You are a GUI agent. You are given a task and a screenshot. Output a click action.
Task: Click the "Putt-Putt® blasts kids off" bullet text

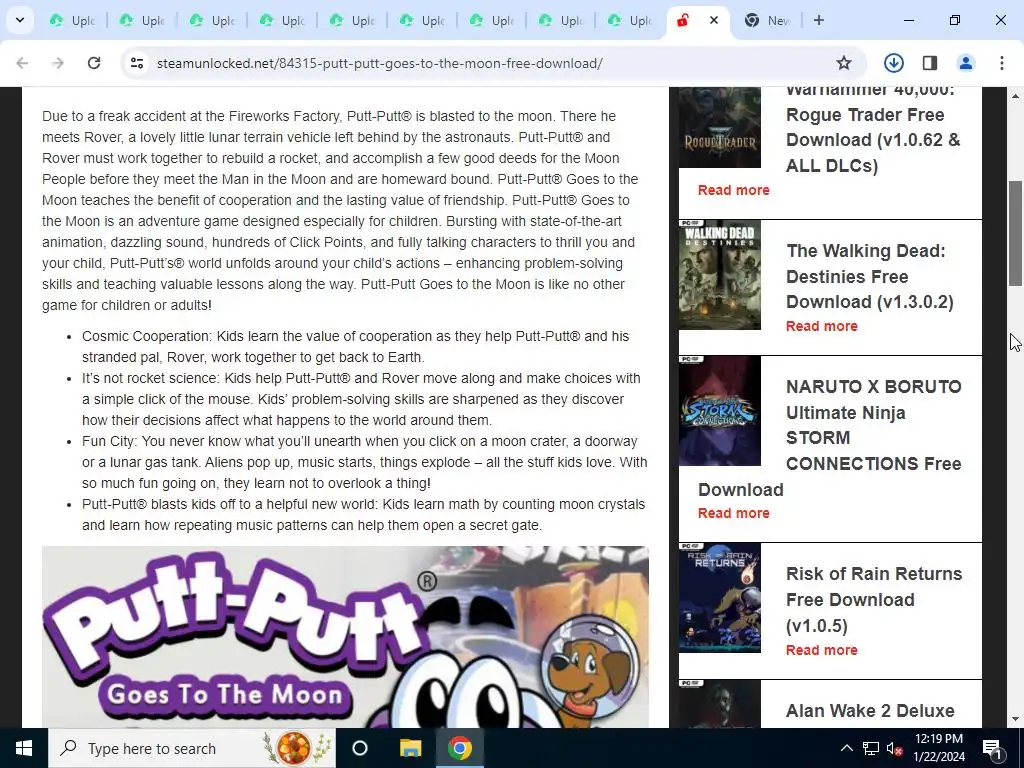pyautogui.click(x=363, y=515)
